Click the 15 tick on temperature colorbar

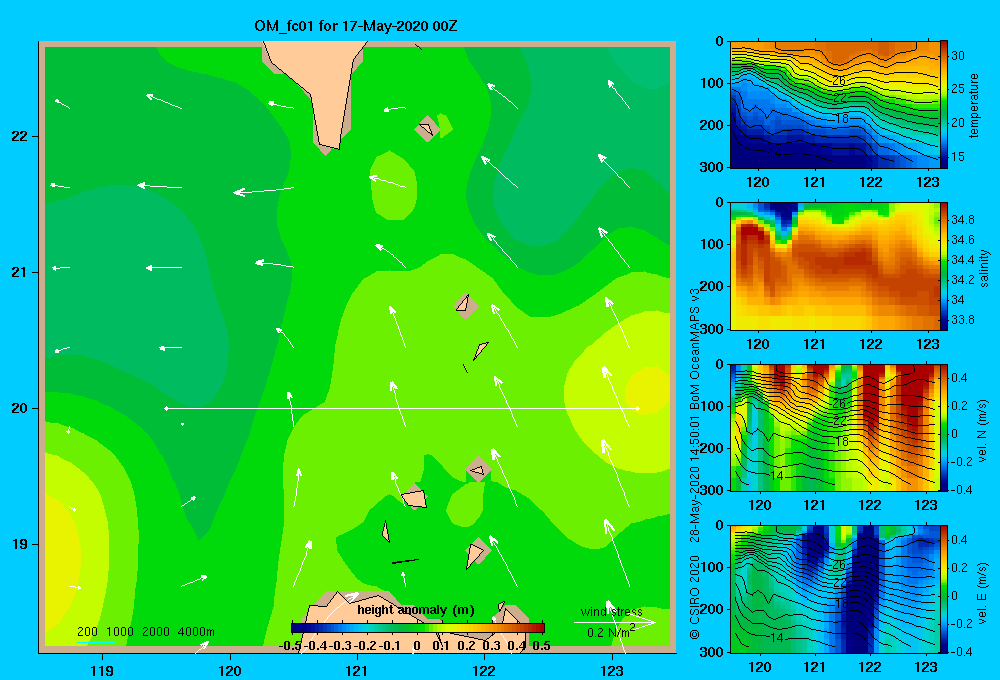click(958, 156)
